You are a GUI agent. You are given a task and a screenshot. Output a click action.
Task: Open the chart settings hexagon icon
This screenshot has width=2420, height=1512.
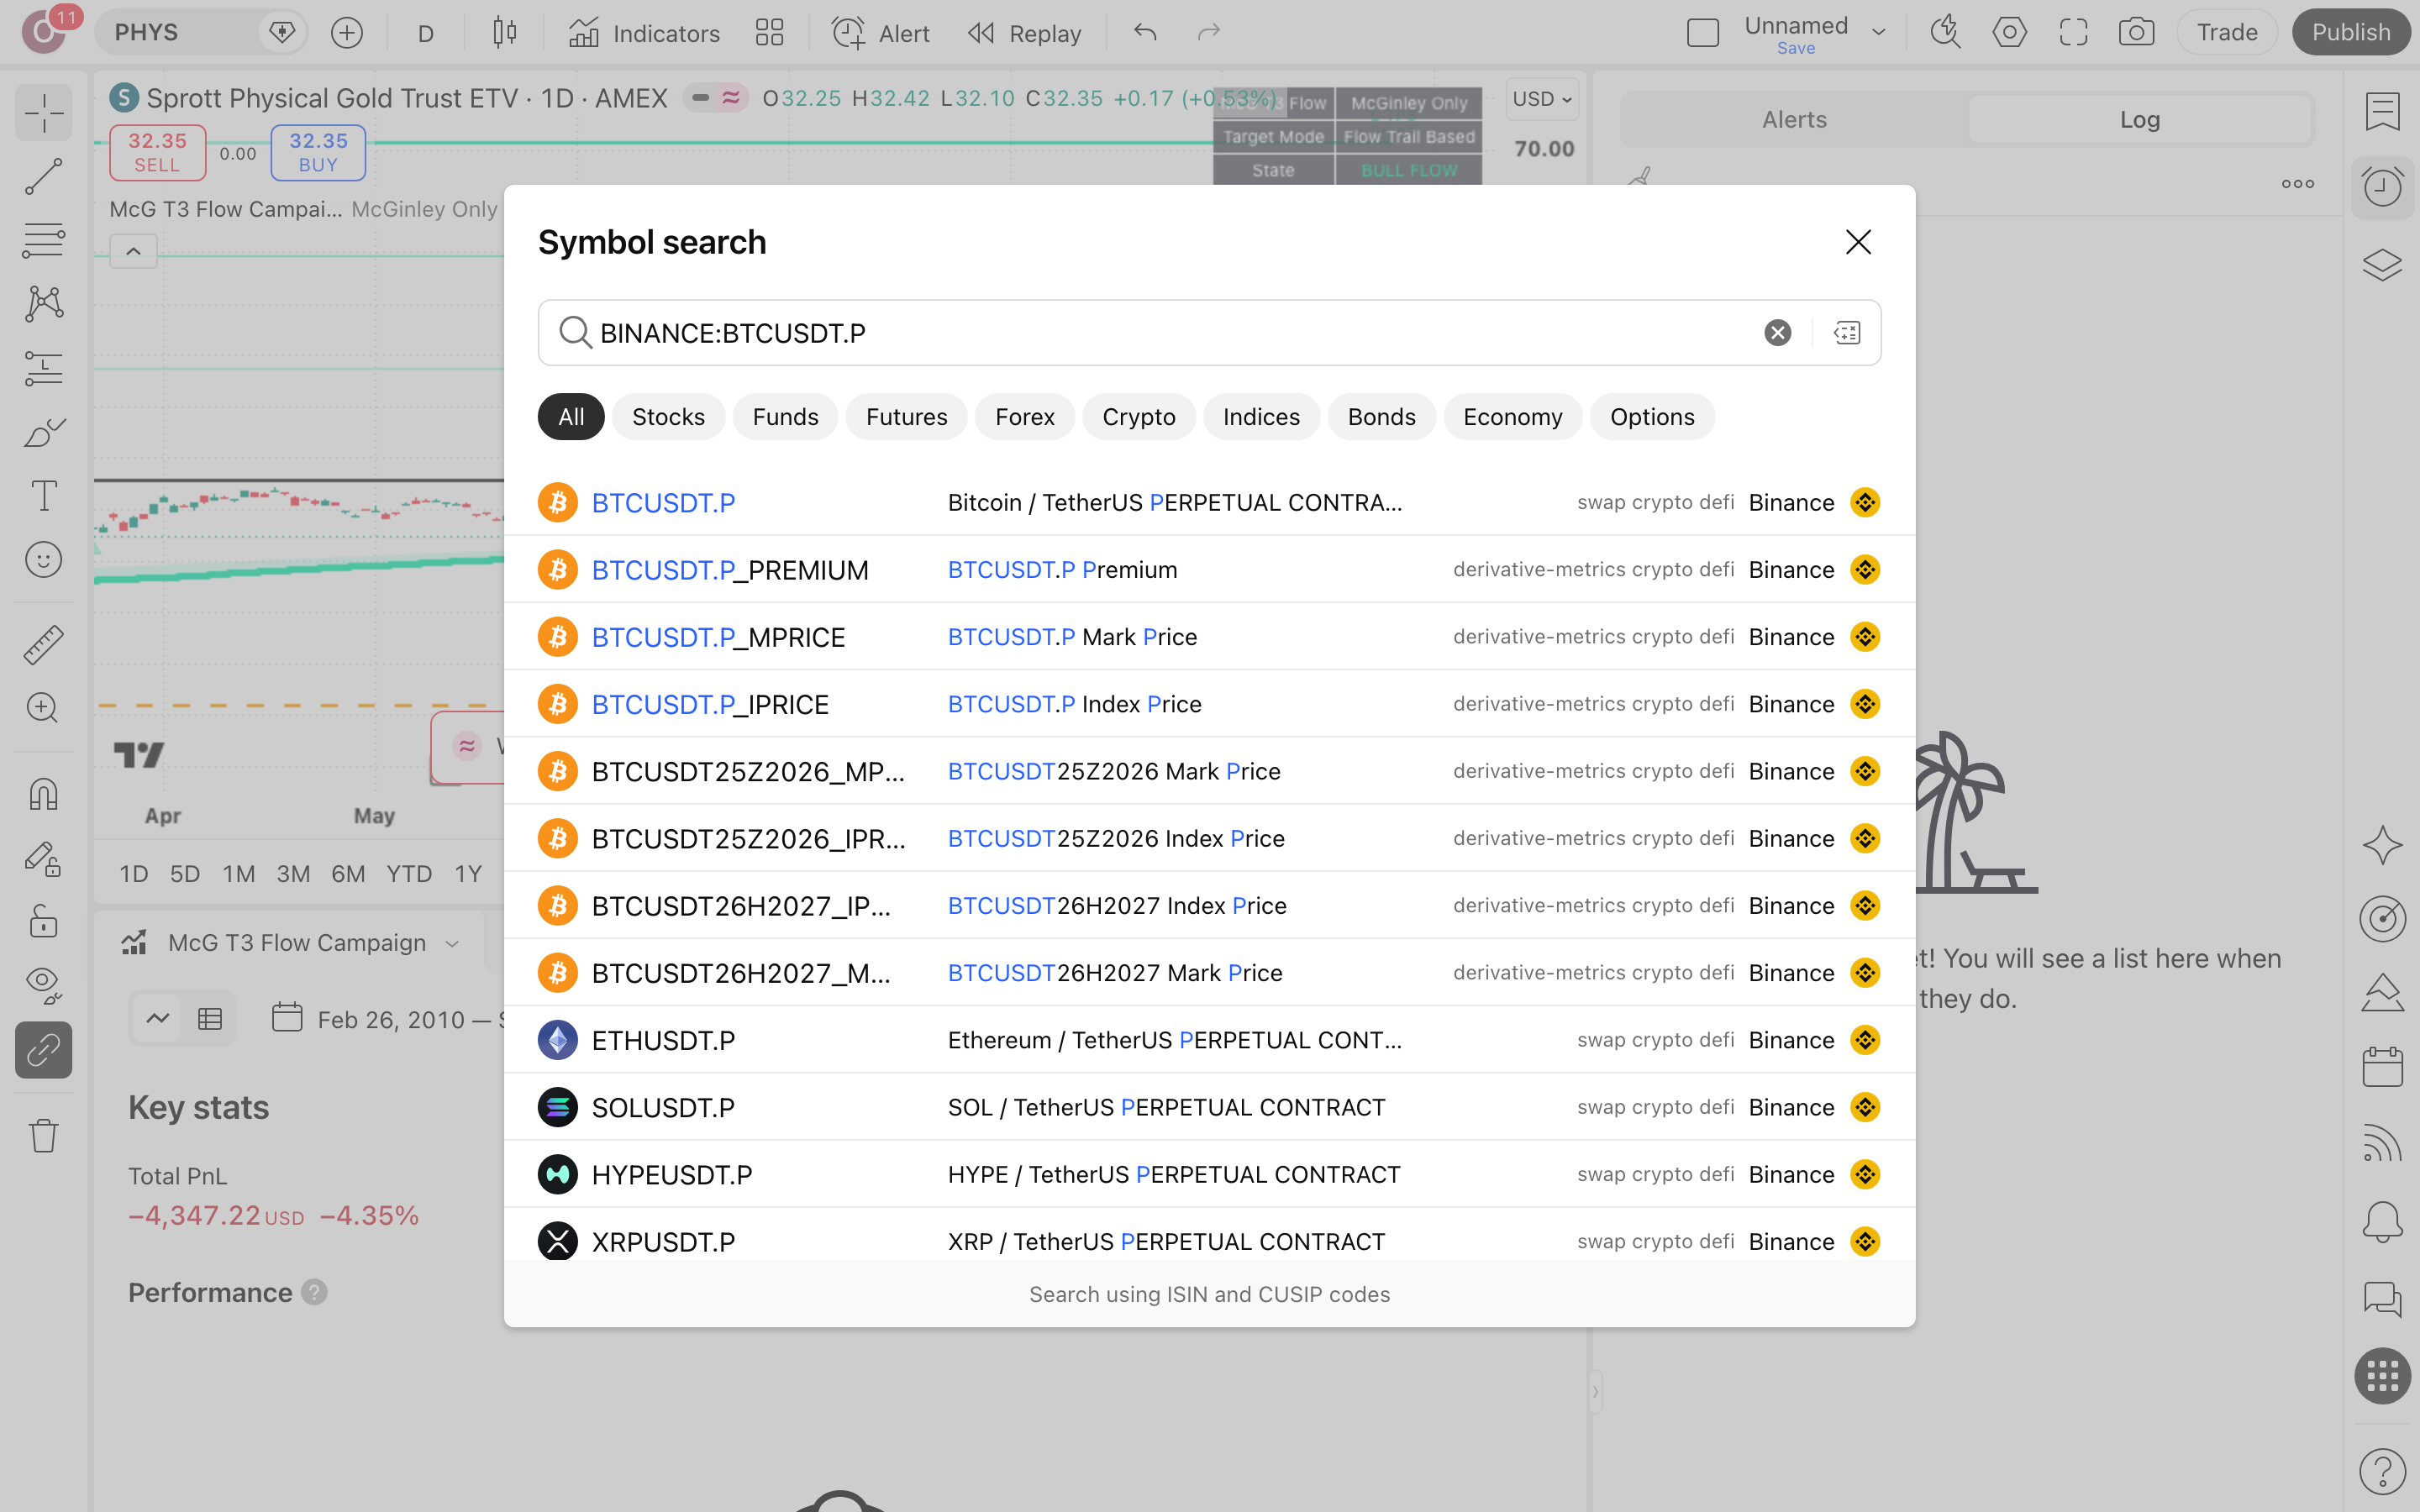(x=2009, y=32)
